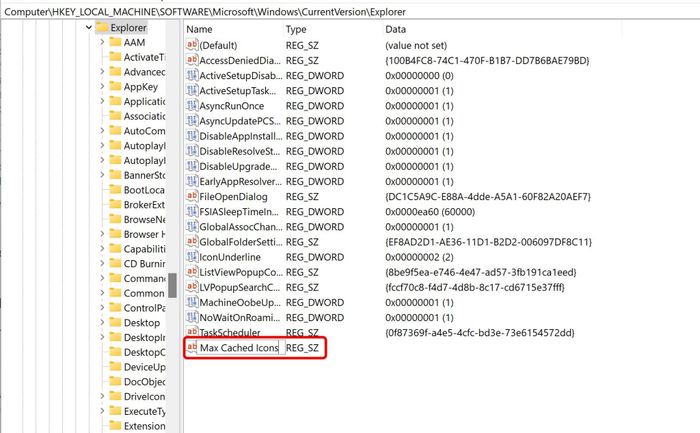Expand the CD Burning key

(x=102, y=263)
